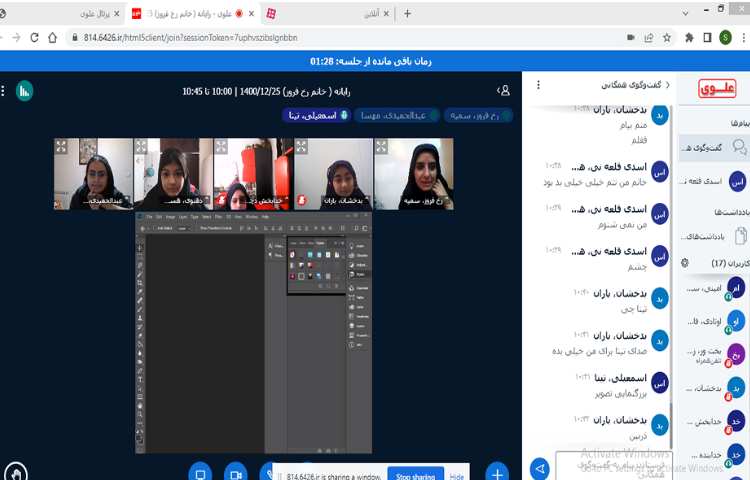This screenshot has height=480, width=750.
Task: Open the blue plus actions button
Action: pos(497,472)
